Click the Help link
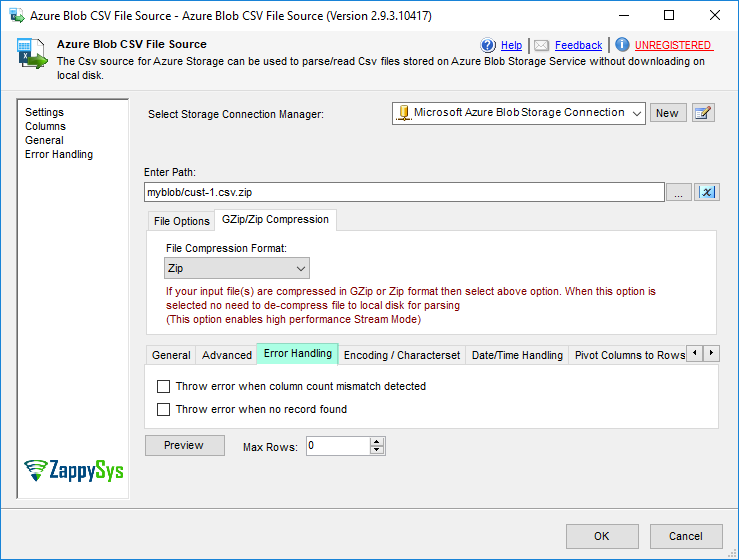Screen dimensions: 739x560 [511, 45]
